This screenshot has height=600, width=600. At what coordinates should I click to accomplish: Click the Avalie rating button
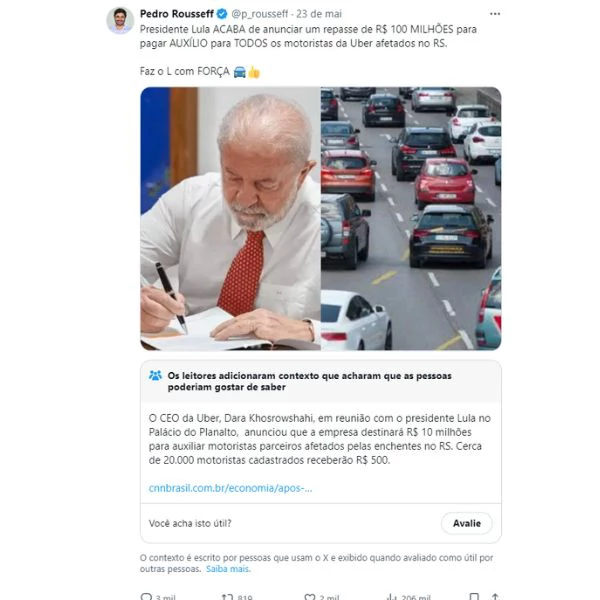tap(466, 523)
